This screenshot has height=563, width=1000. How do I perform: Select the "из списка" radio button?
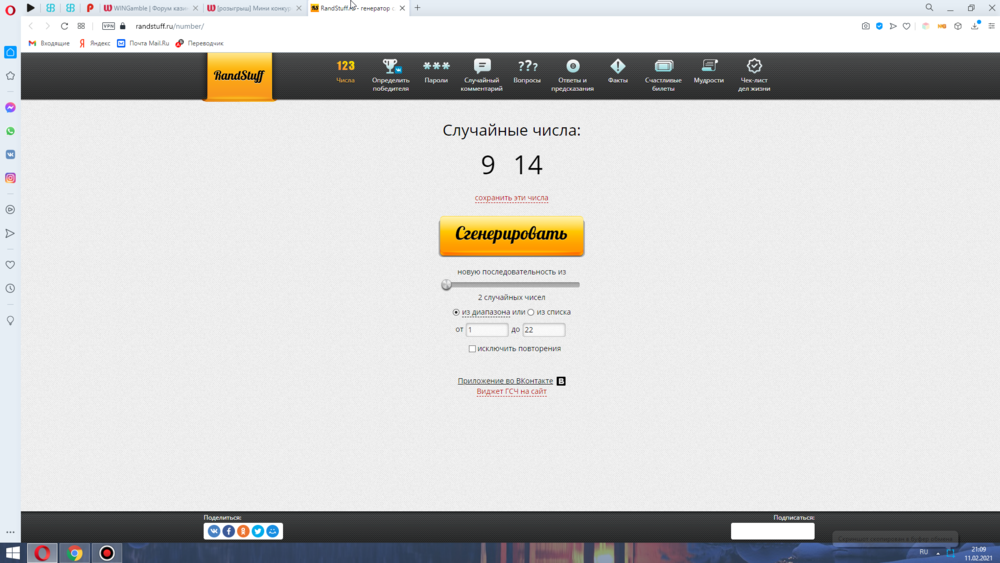pyautogui.click(x=531, y=312)
